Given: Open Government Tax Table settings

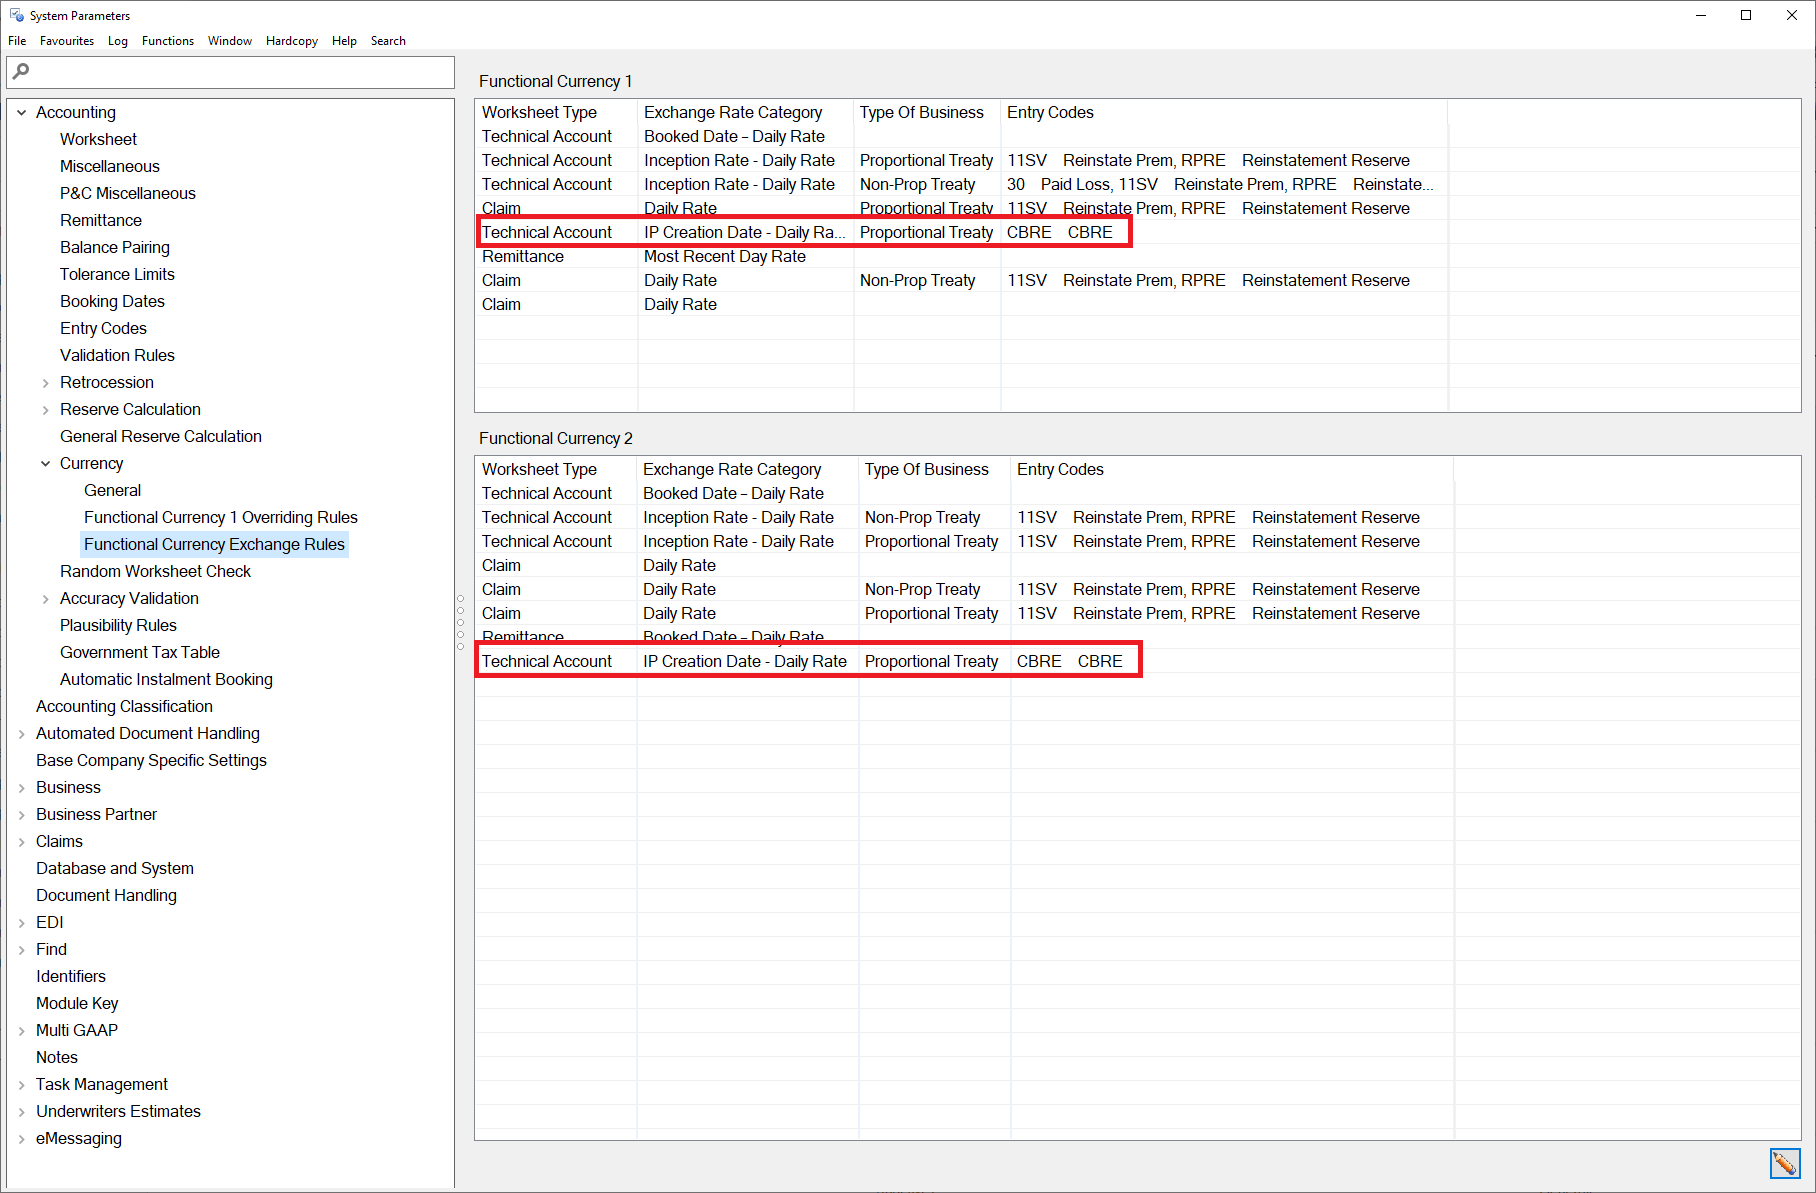Looking at the screenshot, I should tap(139, 652).
